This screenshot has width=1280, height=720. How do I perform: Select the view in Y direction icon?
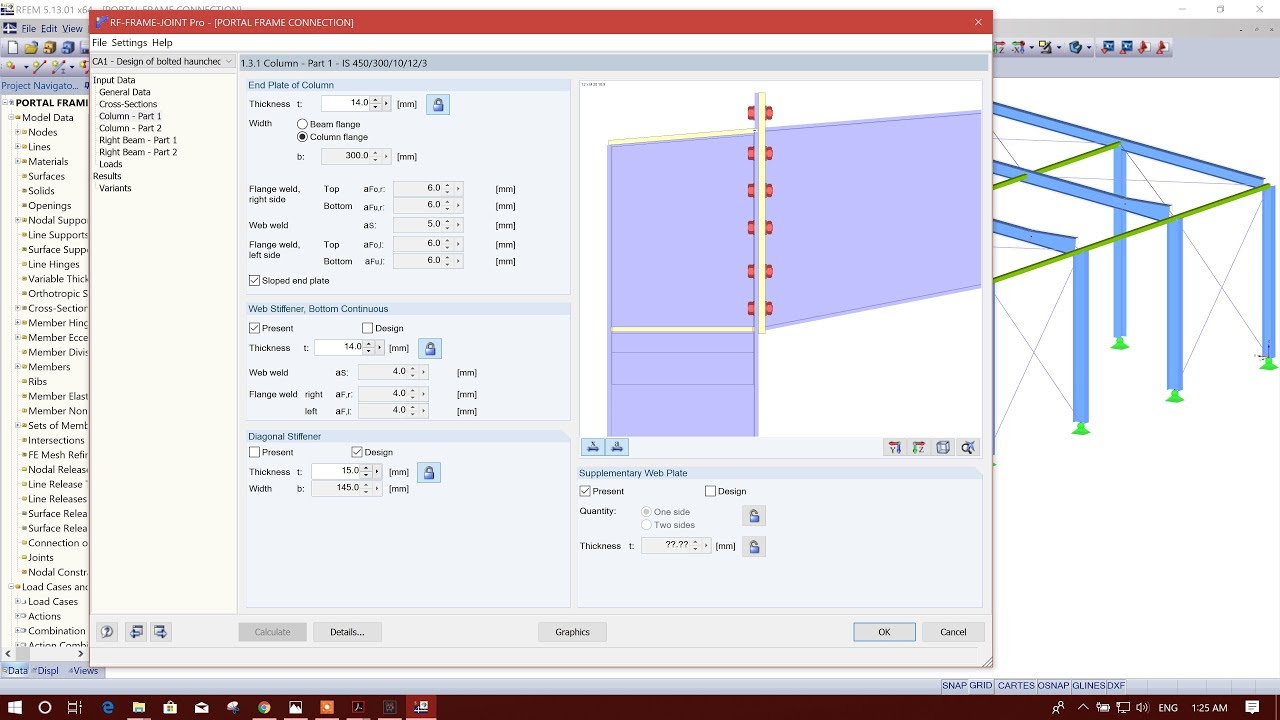tap(895, 447)
